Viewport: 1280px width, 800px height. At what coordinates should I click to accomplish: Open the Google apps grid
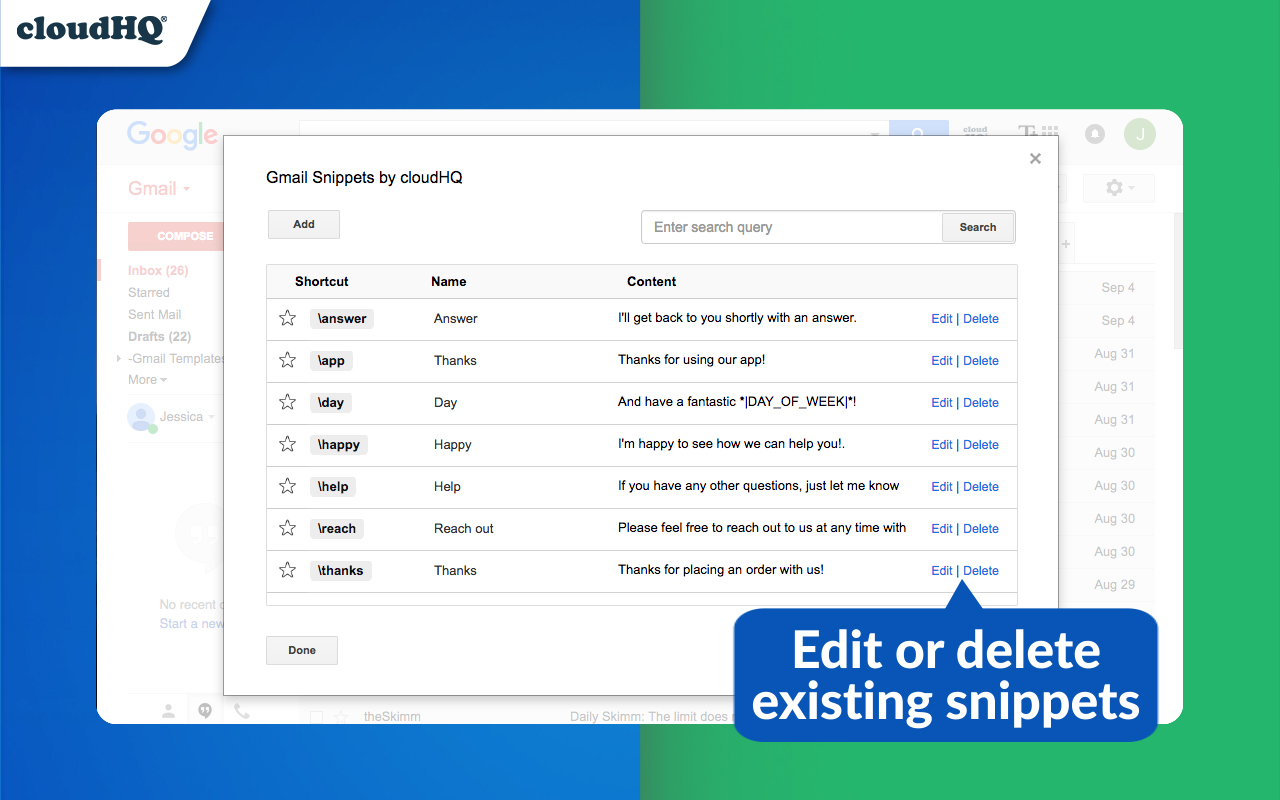pyautogui.click(x=1051, y=129)
